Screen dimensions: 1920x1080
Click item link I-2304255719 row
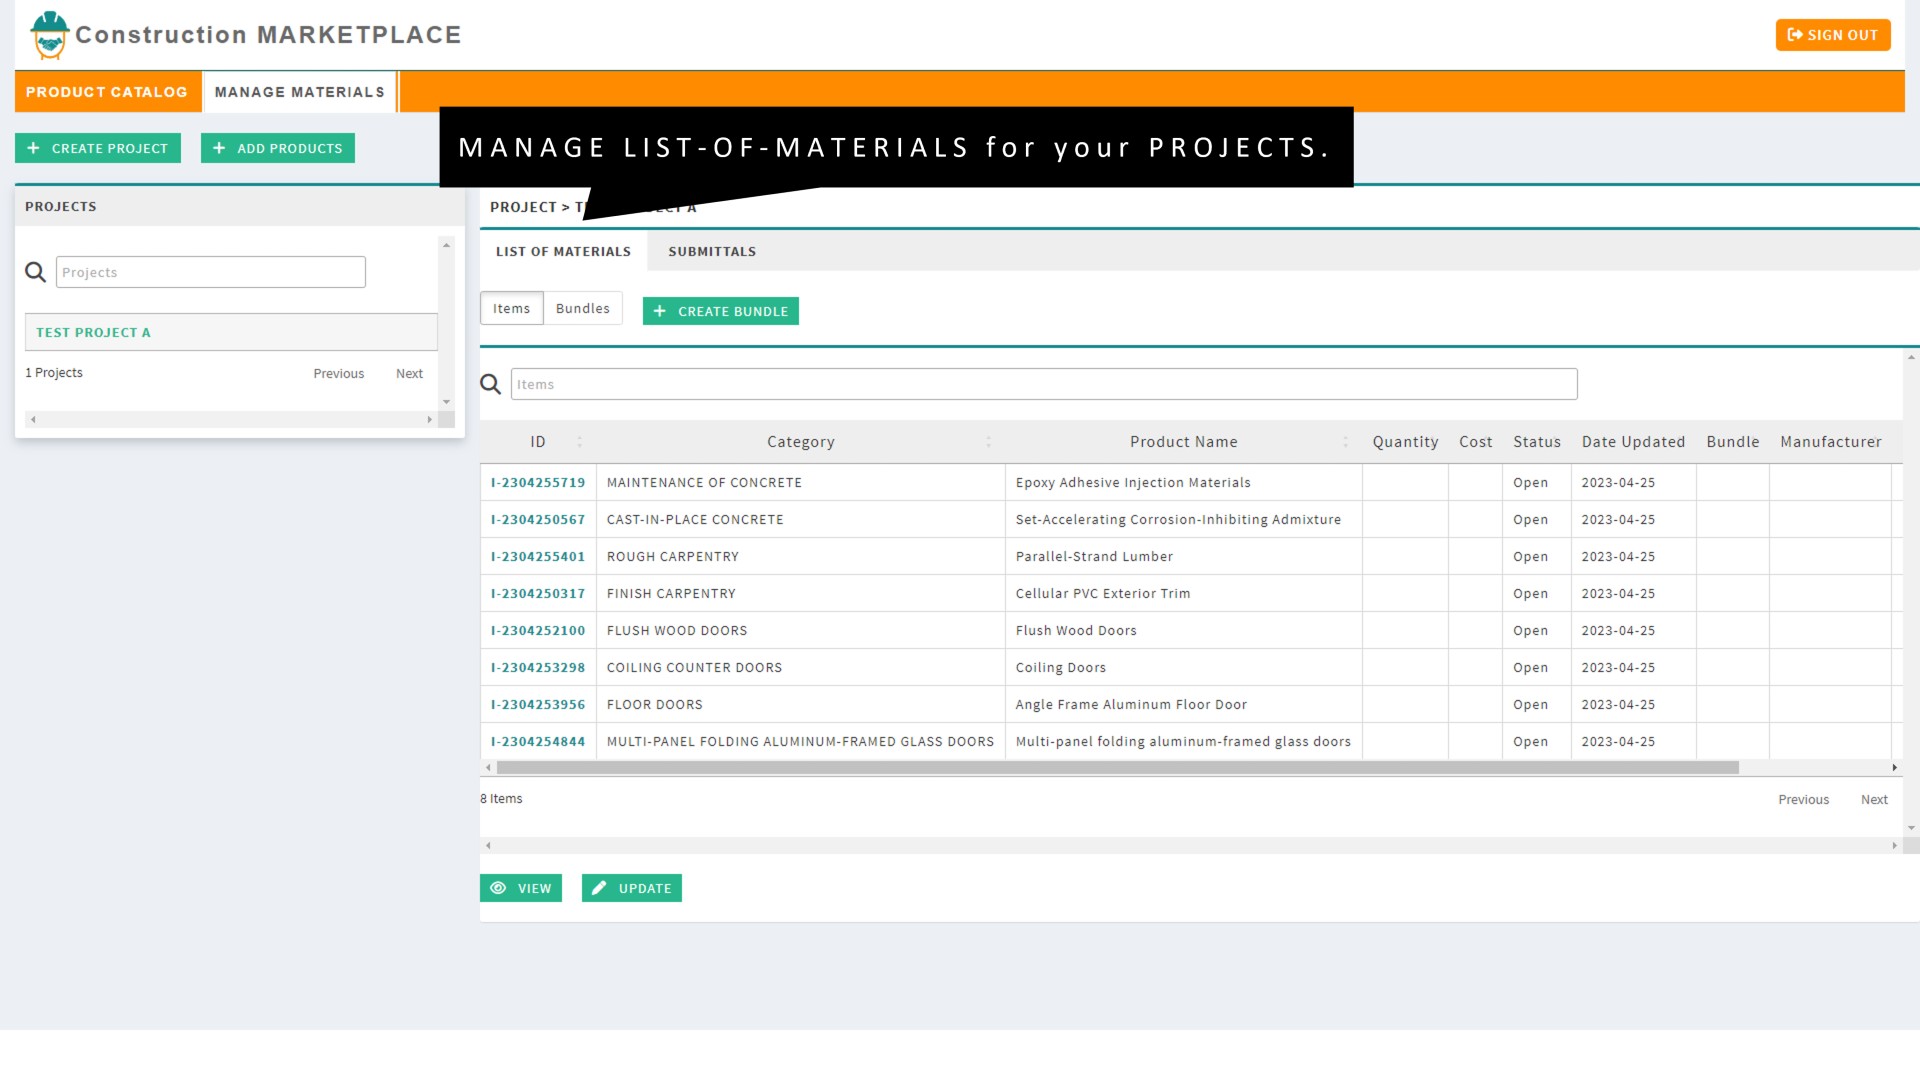(x=538, y=481)
